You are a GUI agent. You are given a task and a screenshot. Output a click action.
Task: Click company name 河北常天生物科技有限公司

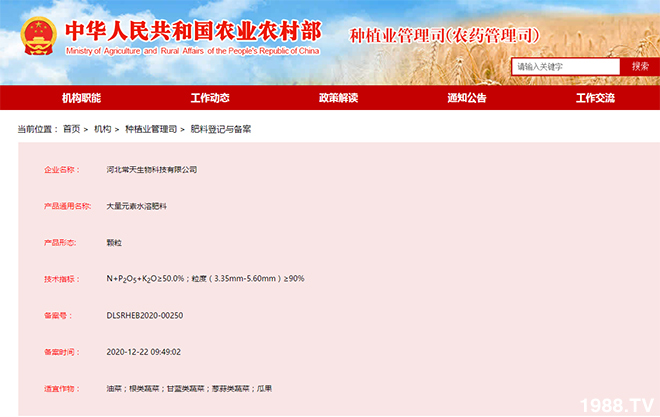pyautogui.click(x=152, y=170)
